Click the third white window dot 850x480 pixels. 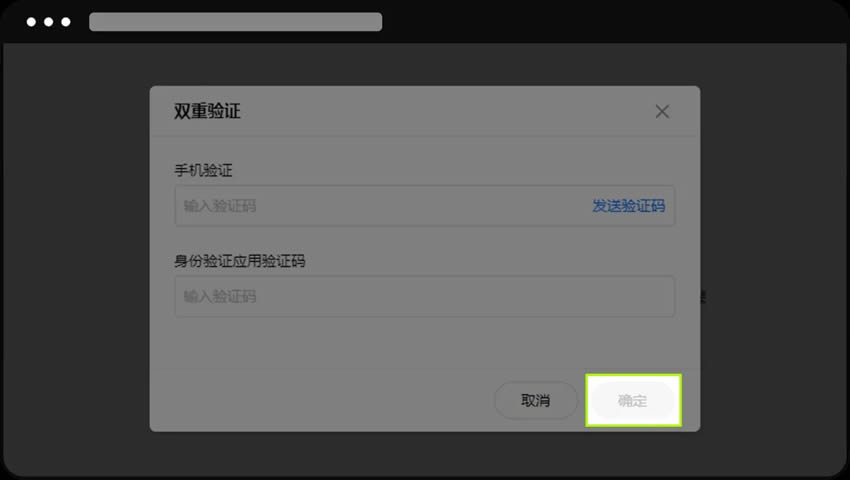click(66, 22)
